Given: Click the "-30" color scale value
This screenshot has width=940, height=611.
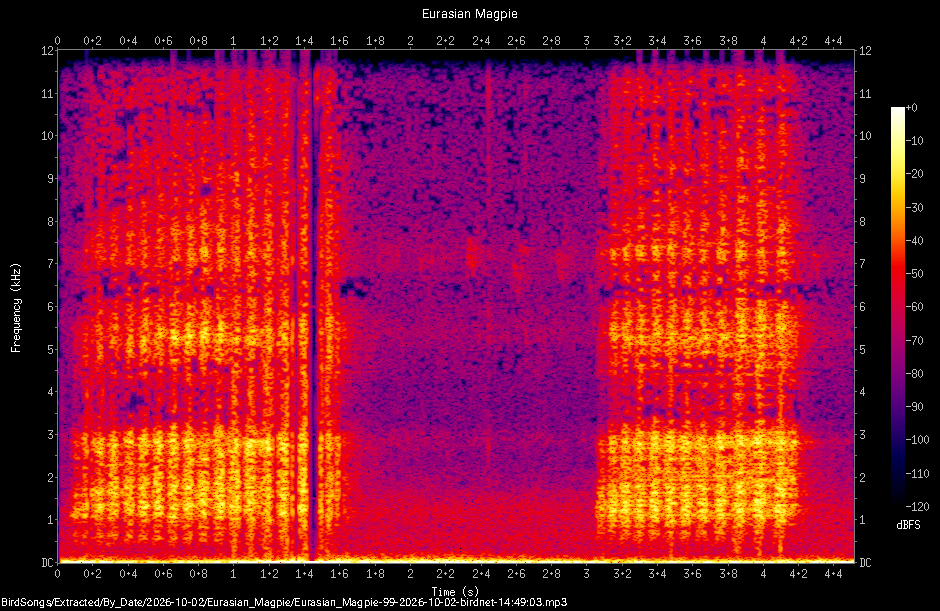Looking at the screenshot, I should coord(915,207).
